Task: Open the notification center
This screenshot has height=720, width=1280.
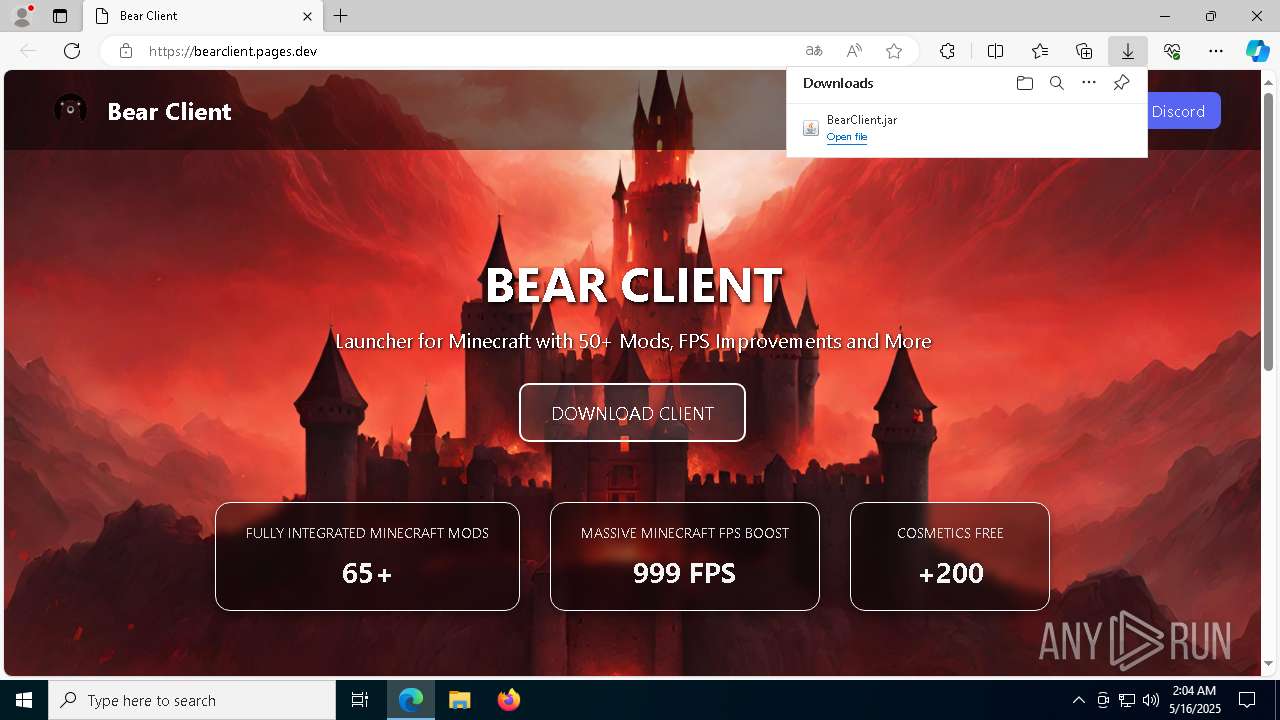Action: [x=1247, y=700]
